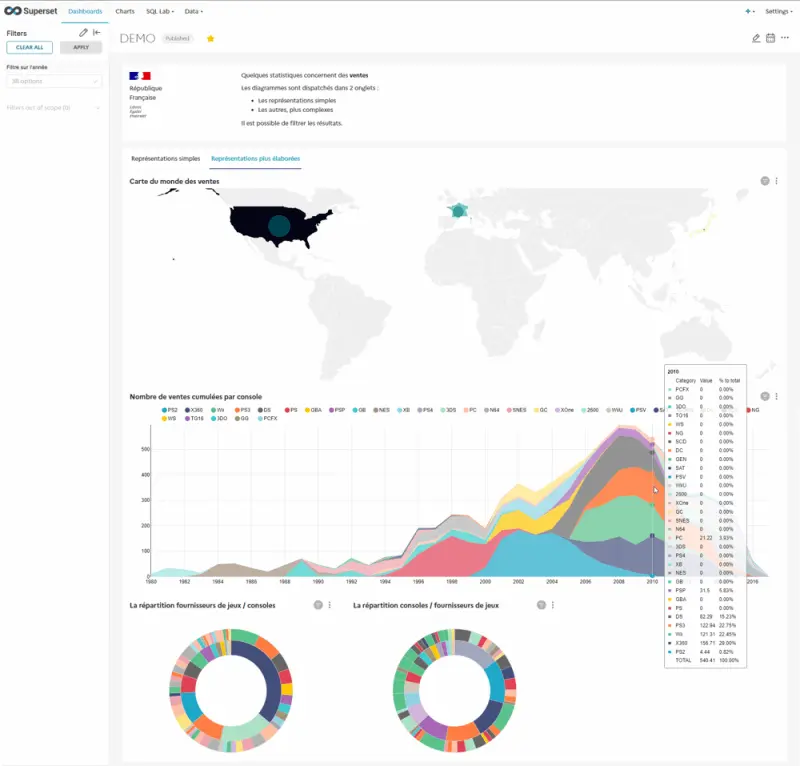The height and width of the screenshot is (766, 800).
Task: Open the SQL Lab dropdown menu
Action: pyautogui.click(x=160, y=11)
